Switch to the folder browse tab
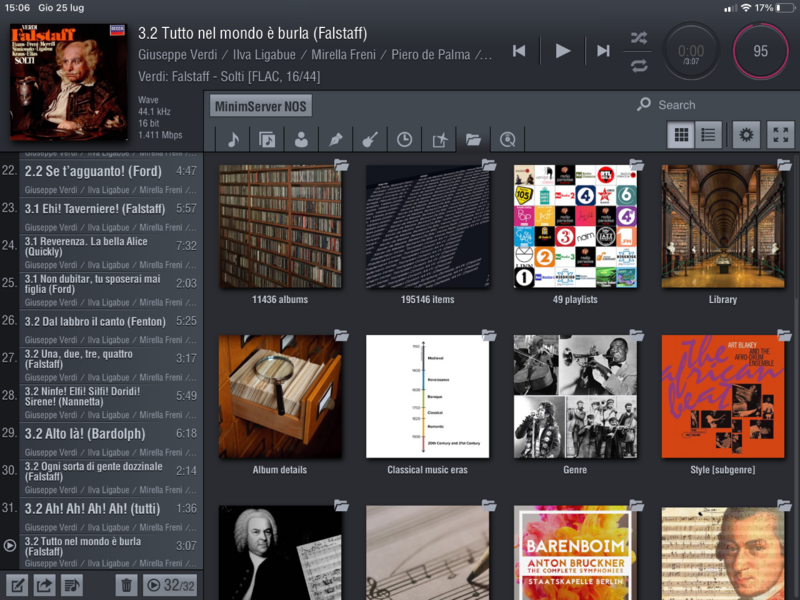The height and width of the screenshot is (600, 800). point(473,140)
